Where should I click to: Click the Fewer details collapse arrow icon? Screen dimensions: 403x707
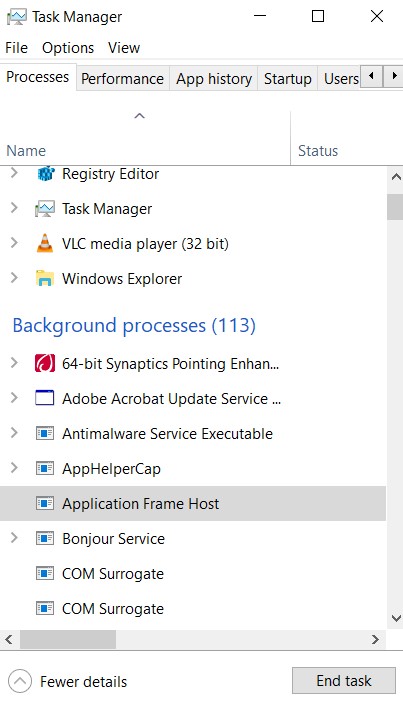(x=20, y=681)
